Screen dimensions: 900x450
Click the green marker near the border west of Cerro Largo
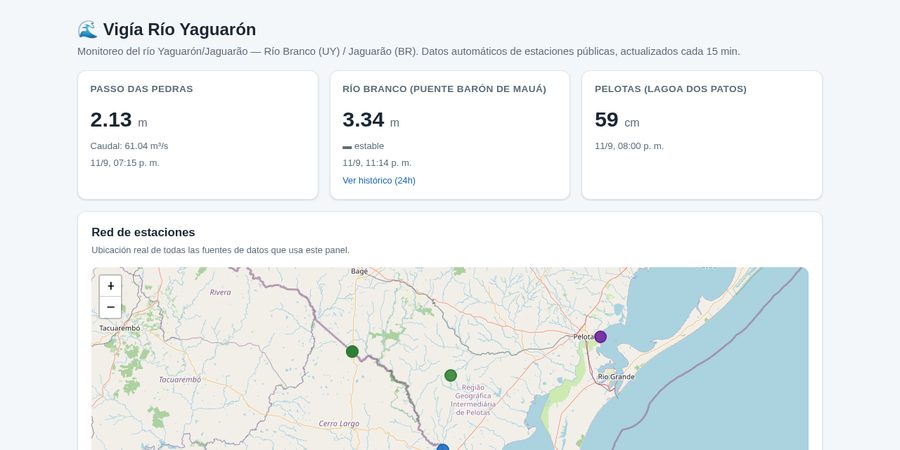coord(352,351)
